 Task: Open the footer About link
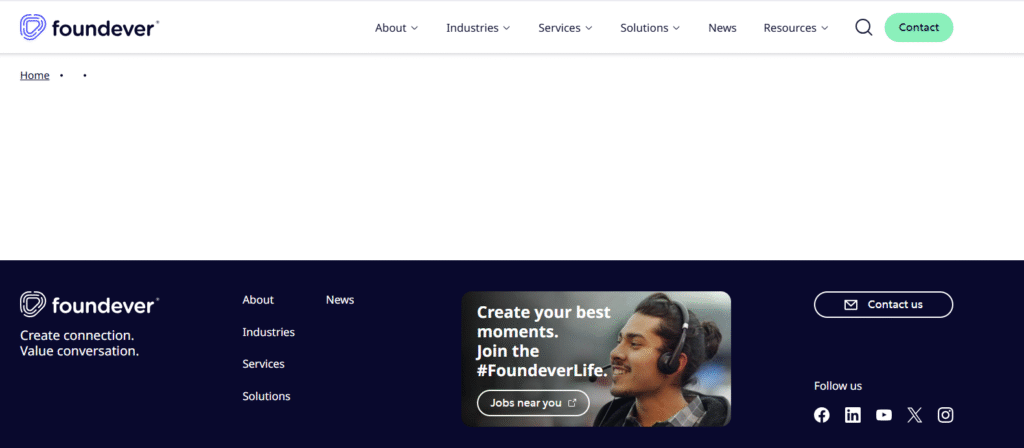(258, 300)
